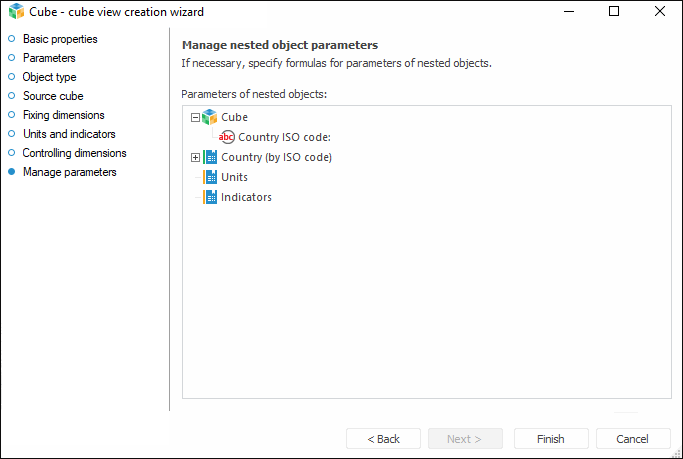This screenshot has height=459, width=683.
Task: Click the abc Country ISO code parameter icon
Action: tap(227, 137)
